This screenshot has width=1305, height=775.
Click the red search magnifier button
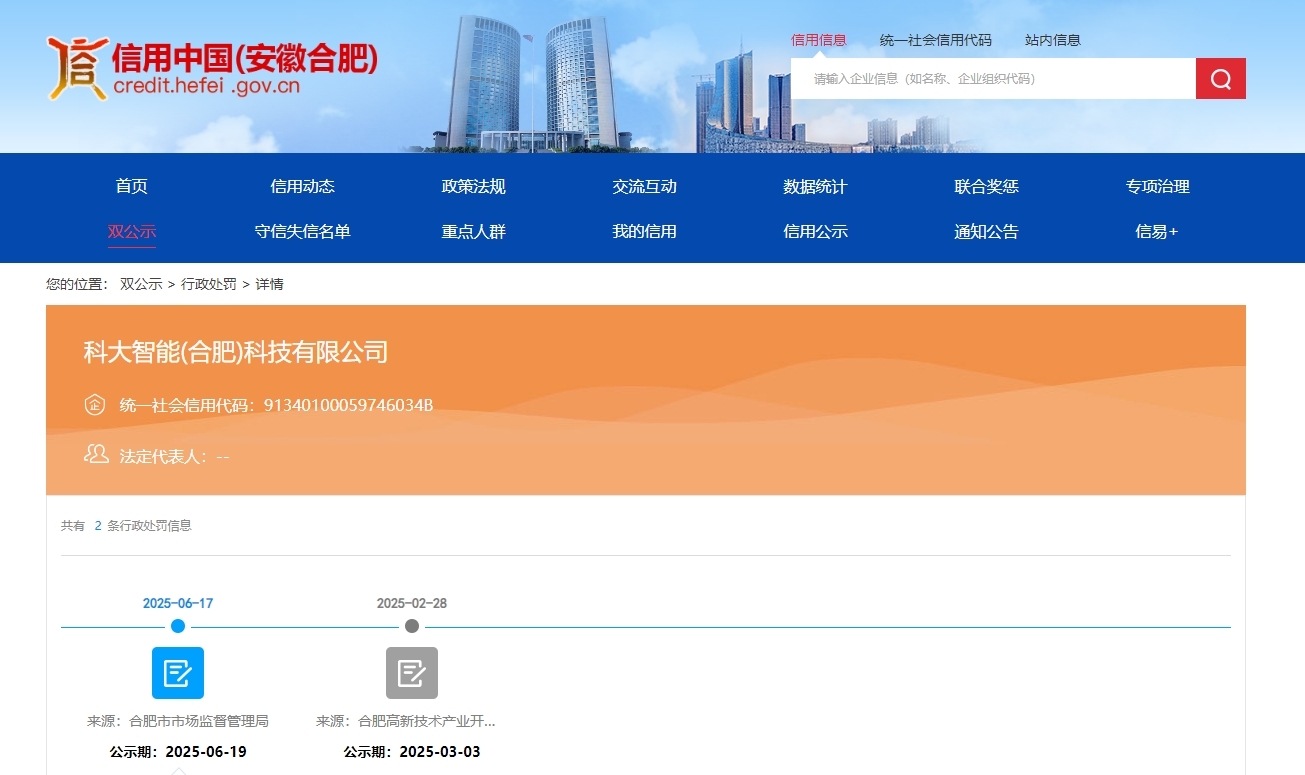tap(1220, 79)
